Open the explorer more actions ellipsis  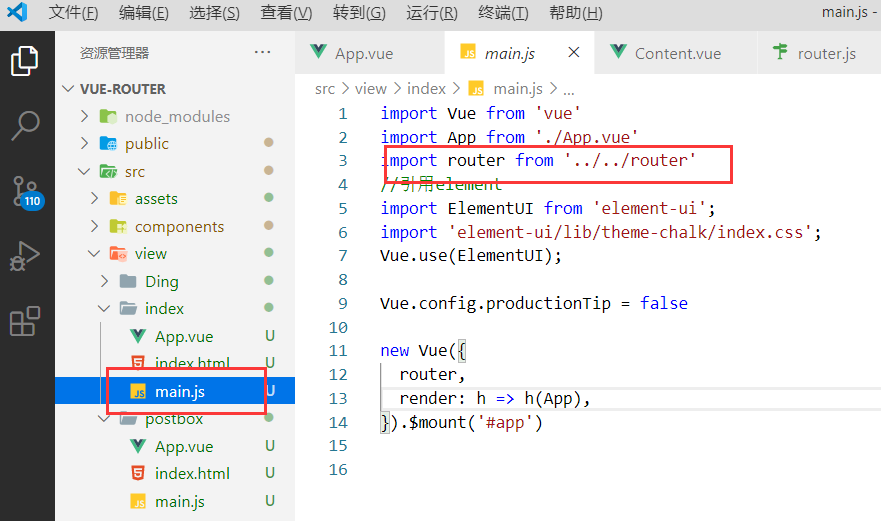(x=262, y=52)
